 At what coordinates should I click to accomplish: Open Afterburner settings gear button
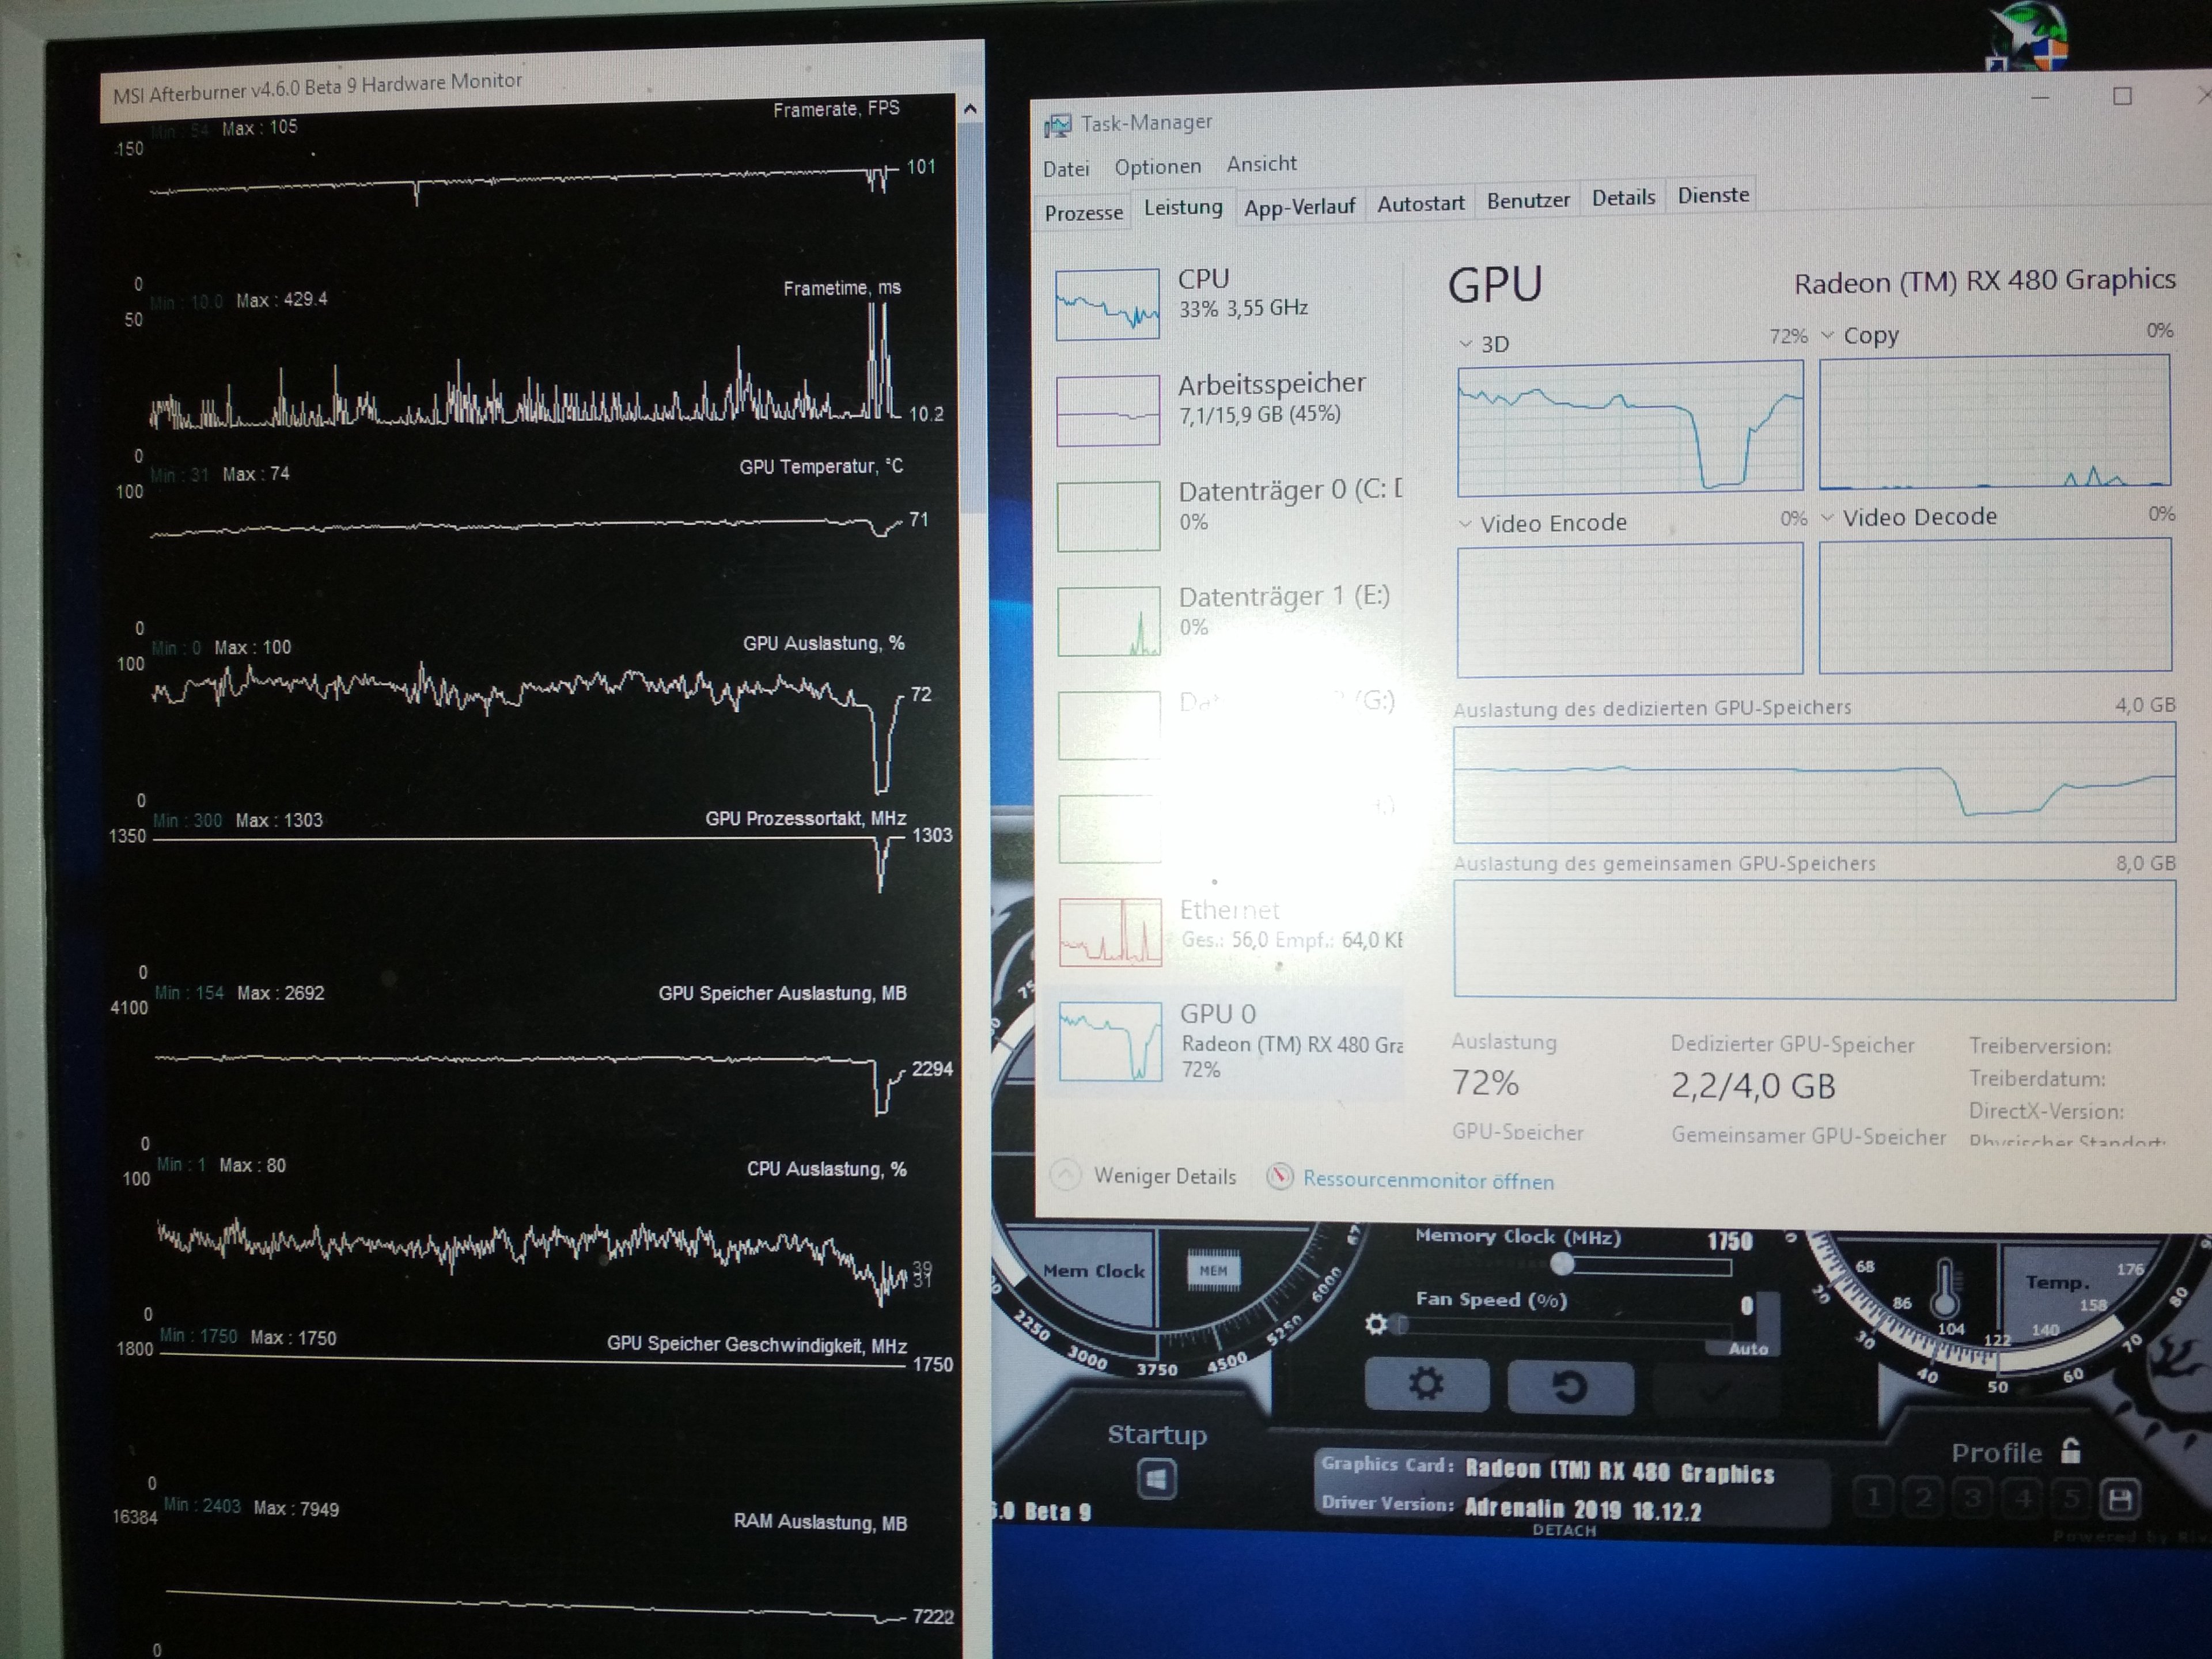click(1426, 1384)
